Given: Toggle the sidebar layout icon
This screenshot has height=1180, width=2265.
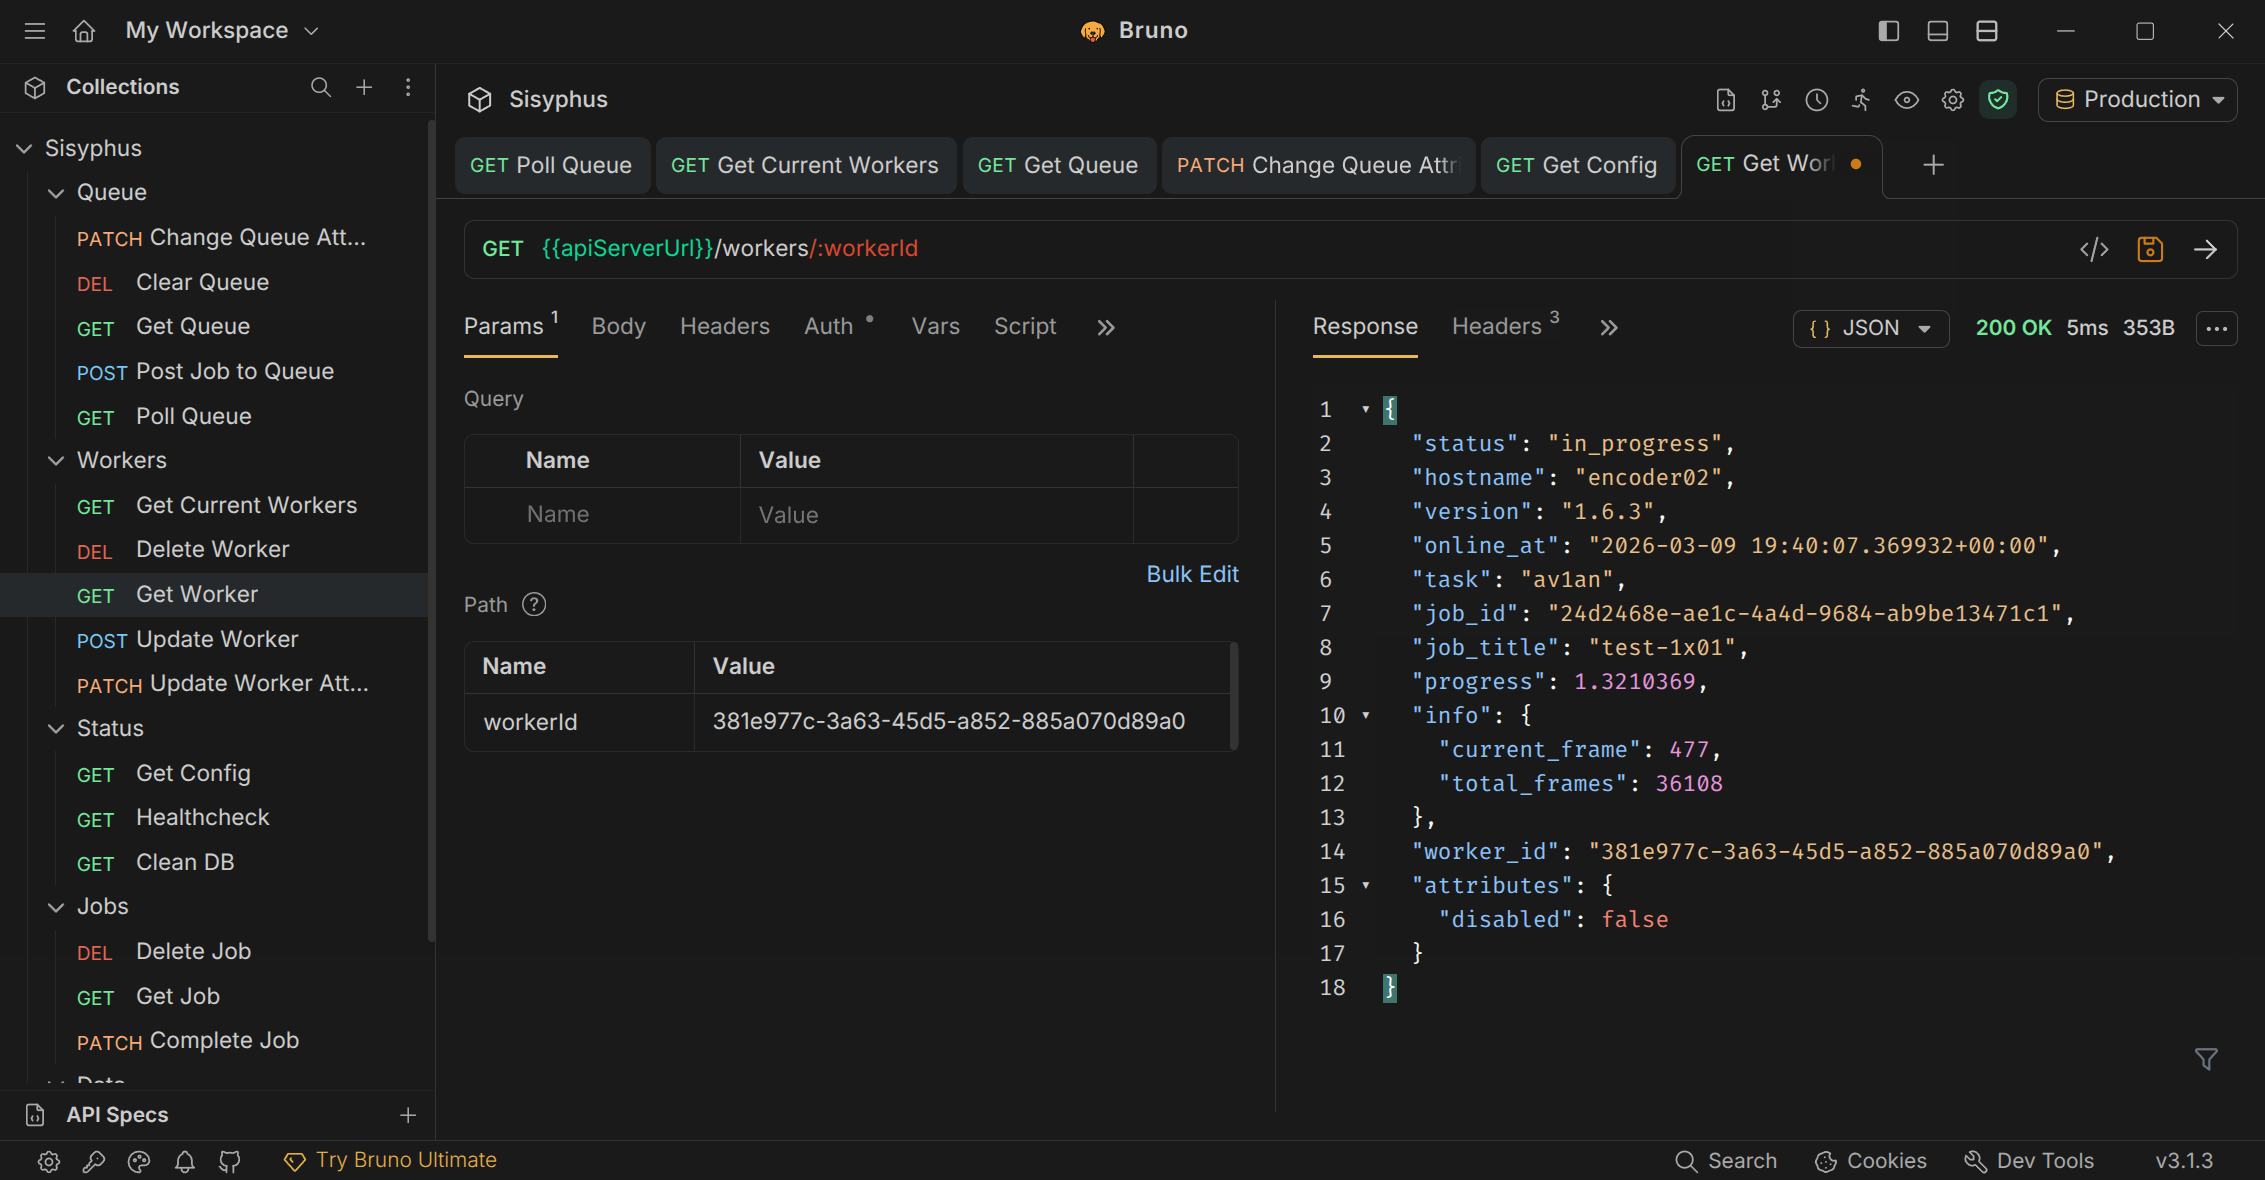Looking at the screenshot, I should coord(1888,31).
